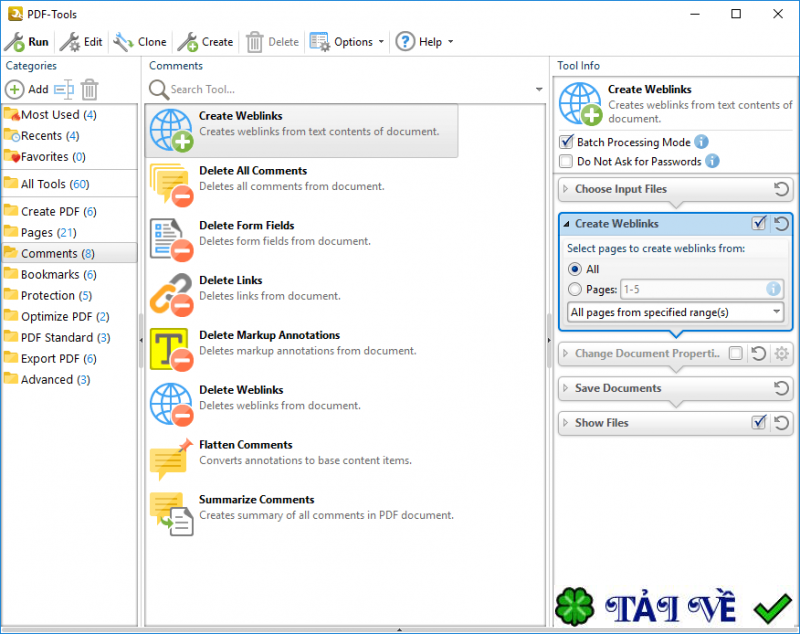800x634 pixels.
Task: Expand the Choose Input Files step
Action: 565,189
